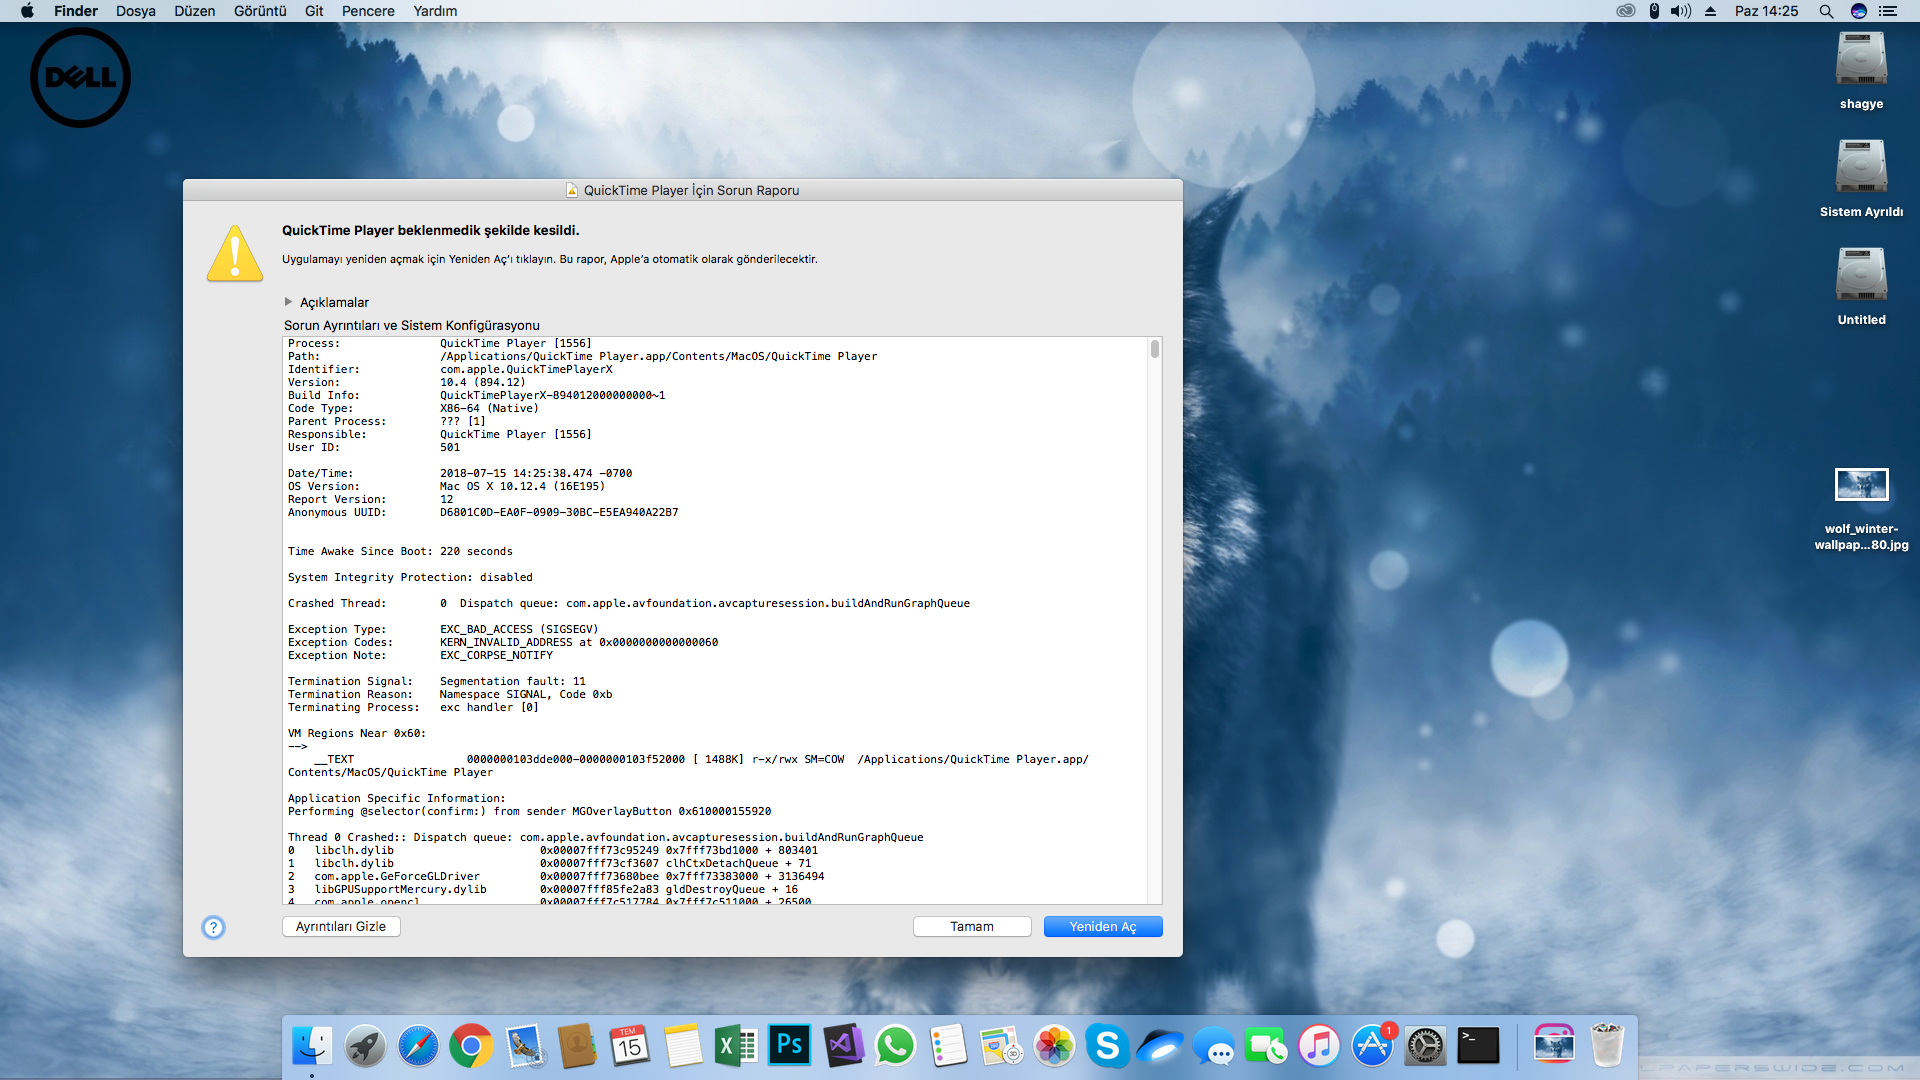Launch Photoshop from the dock
Image resolution: width=1920 pixels, height=1080 pixels.
789,1046
